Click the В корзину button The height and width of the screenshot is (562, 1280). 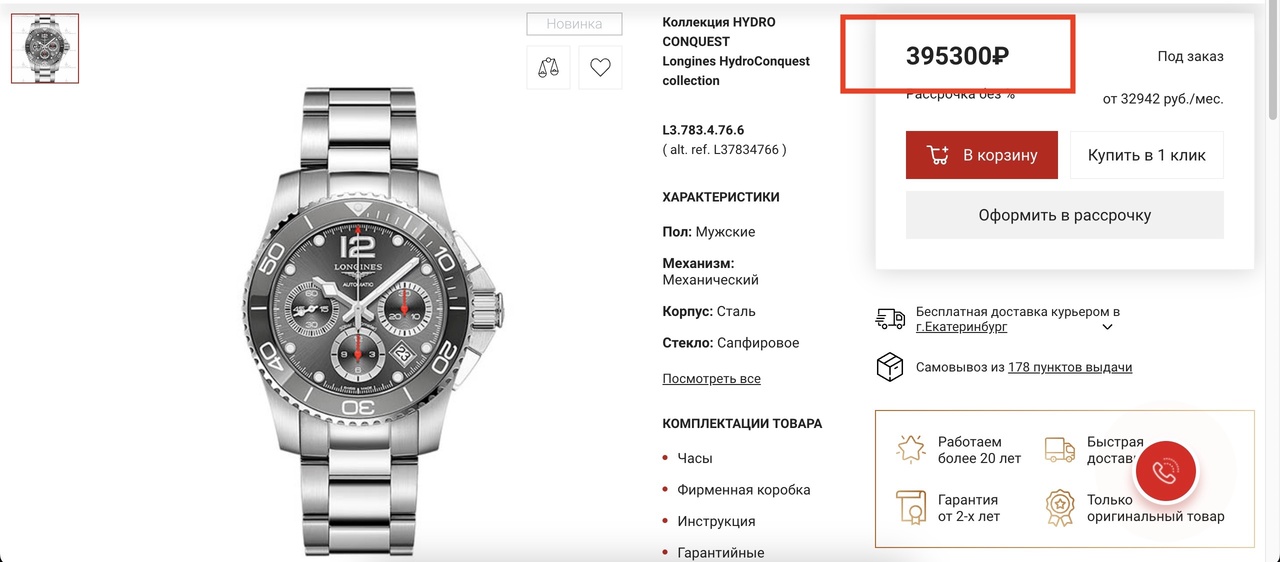982,155
